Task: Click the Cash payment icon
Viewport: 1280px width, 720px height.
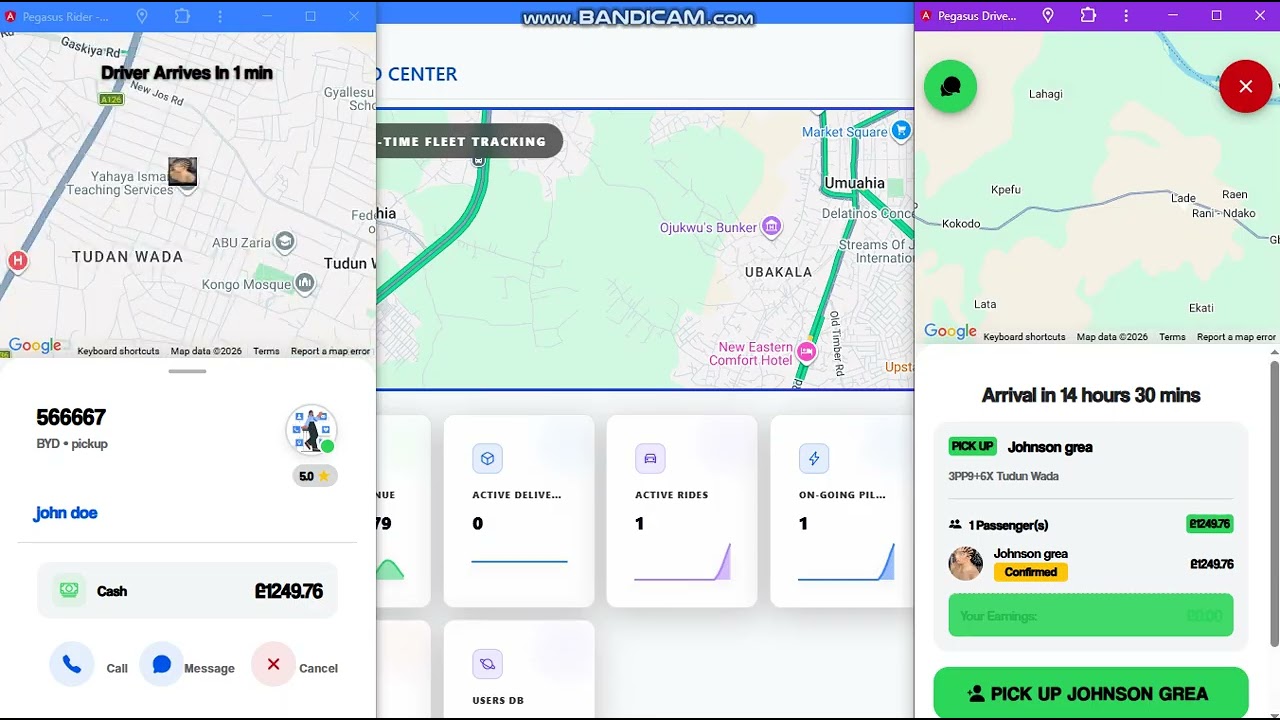Action: [x=69, y=590]
